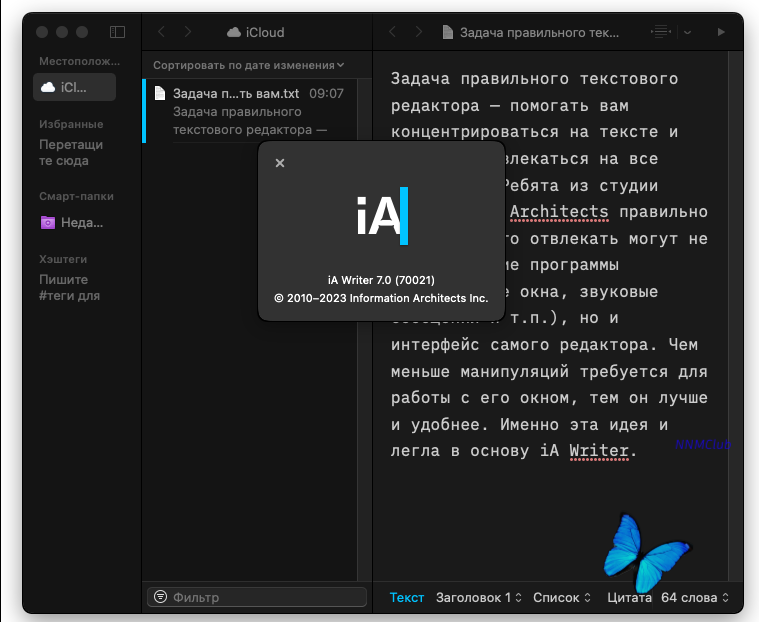
Task: Navigate forward in the editor history
Action: (x=419, y=32)
